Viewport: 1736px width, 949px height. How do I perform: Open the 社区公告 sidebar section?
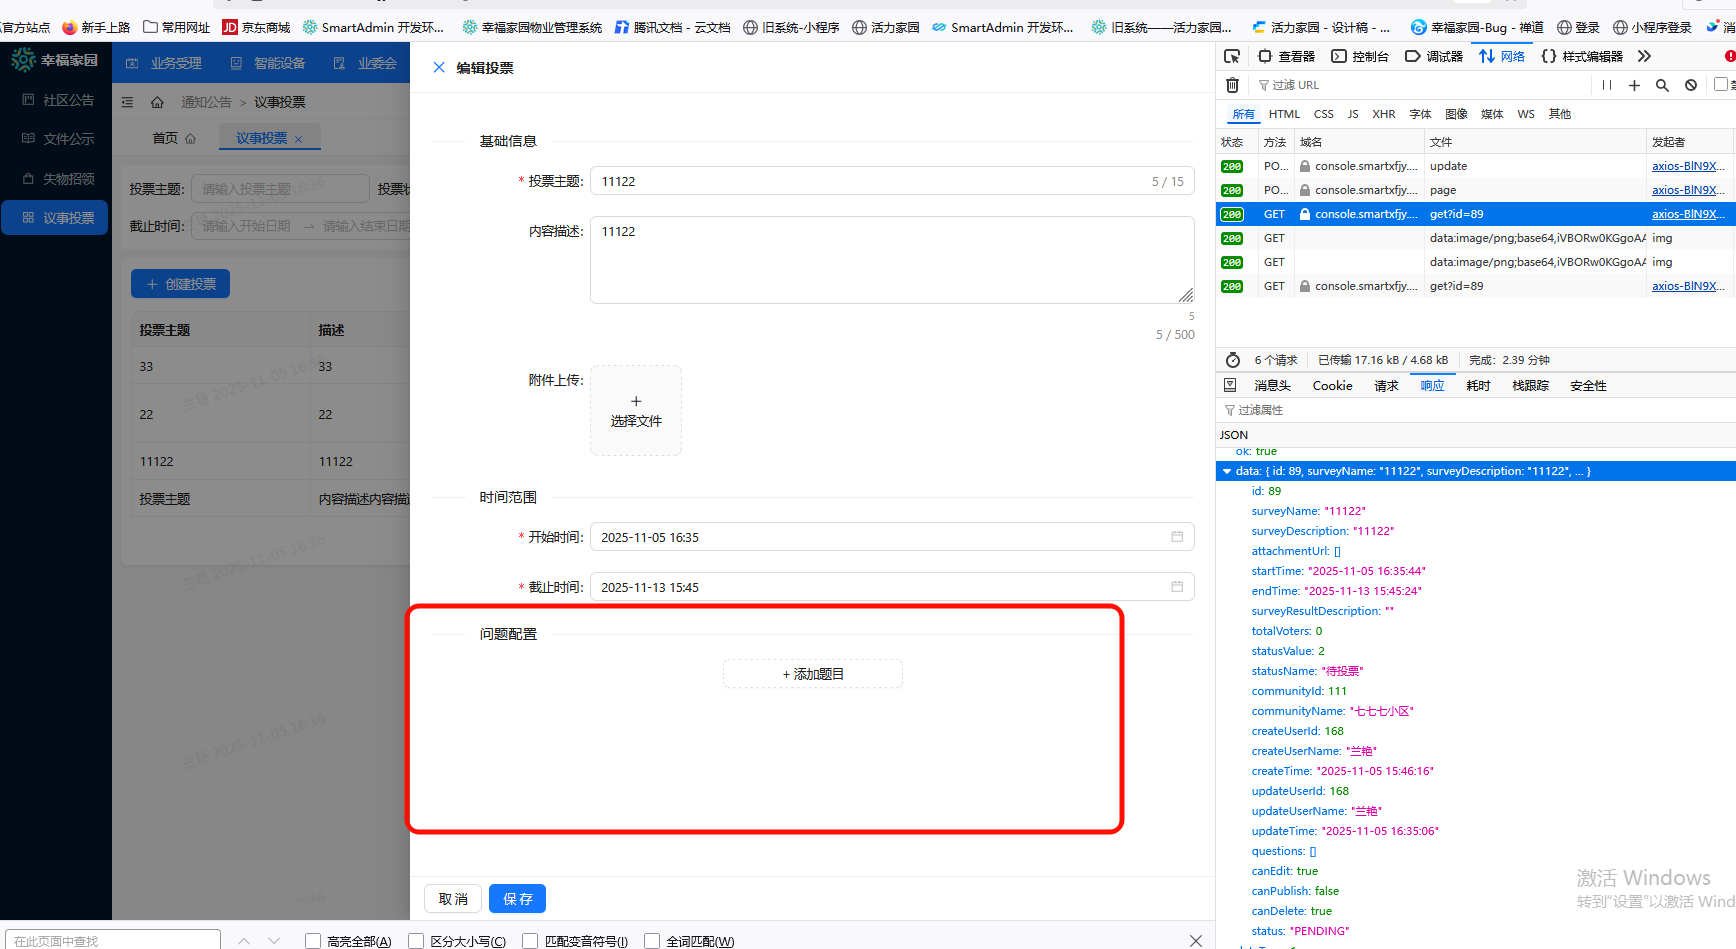(55, 99)
